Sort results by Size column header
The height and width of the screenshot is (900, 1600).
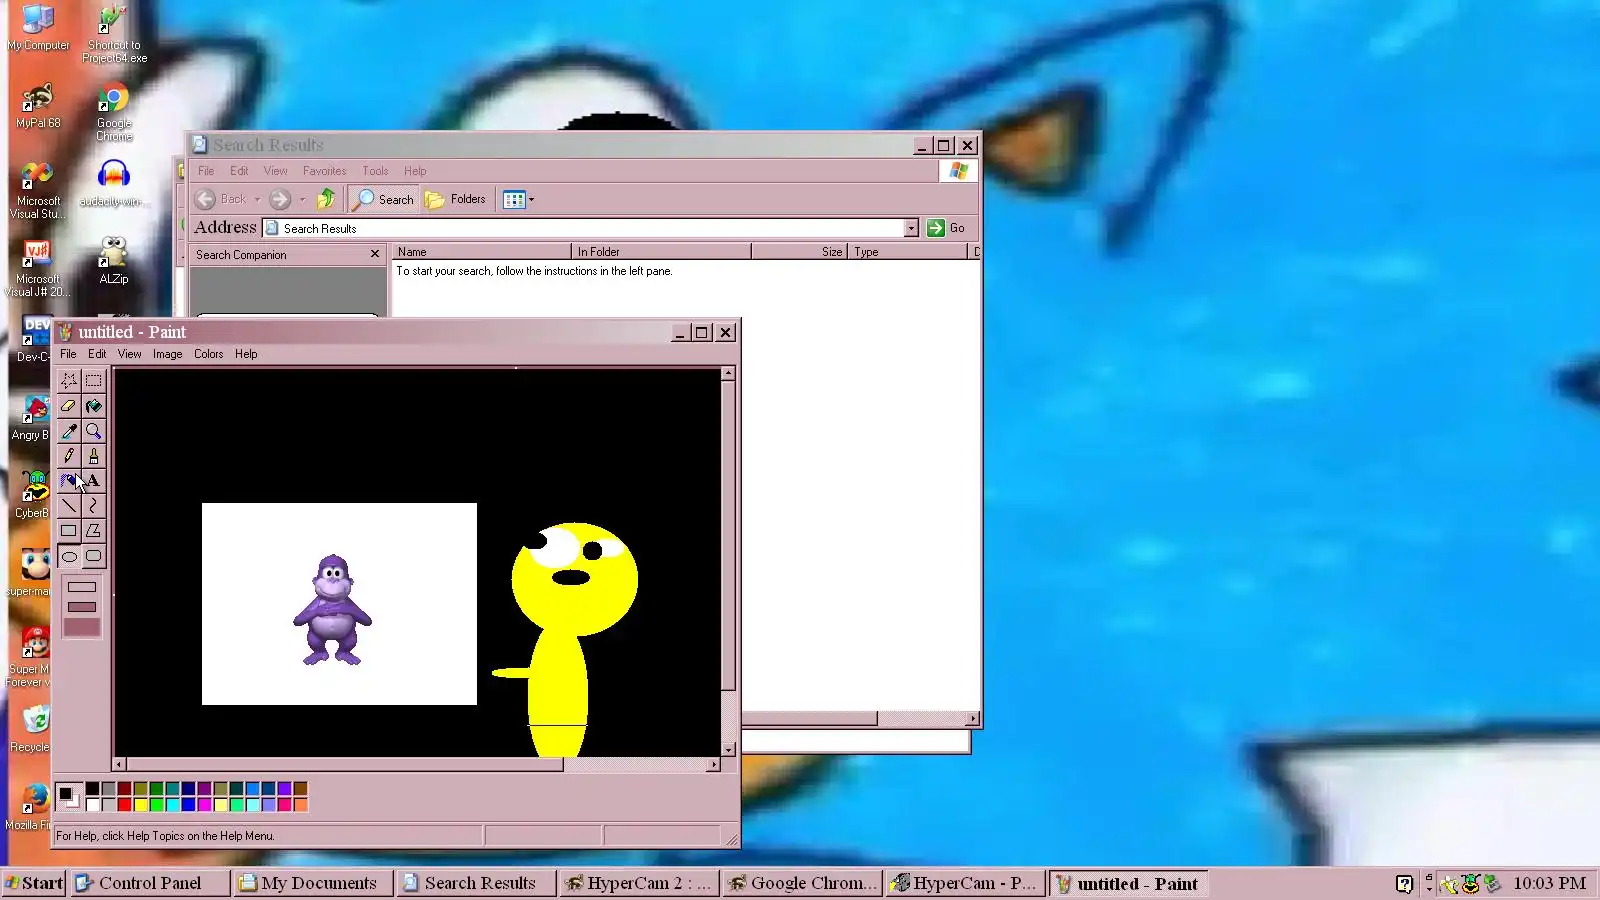800,252
